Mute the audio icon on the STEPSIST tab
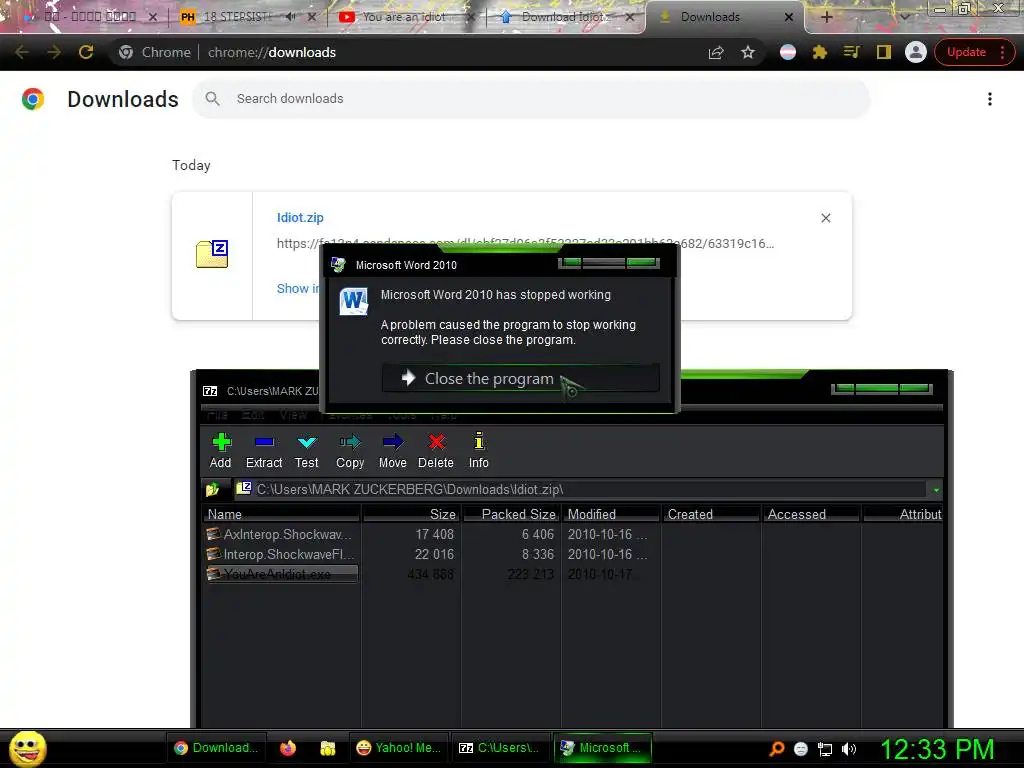The width and height of the screenshot is (1024, 768). (x=290, y=17)
